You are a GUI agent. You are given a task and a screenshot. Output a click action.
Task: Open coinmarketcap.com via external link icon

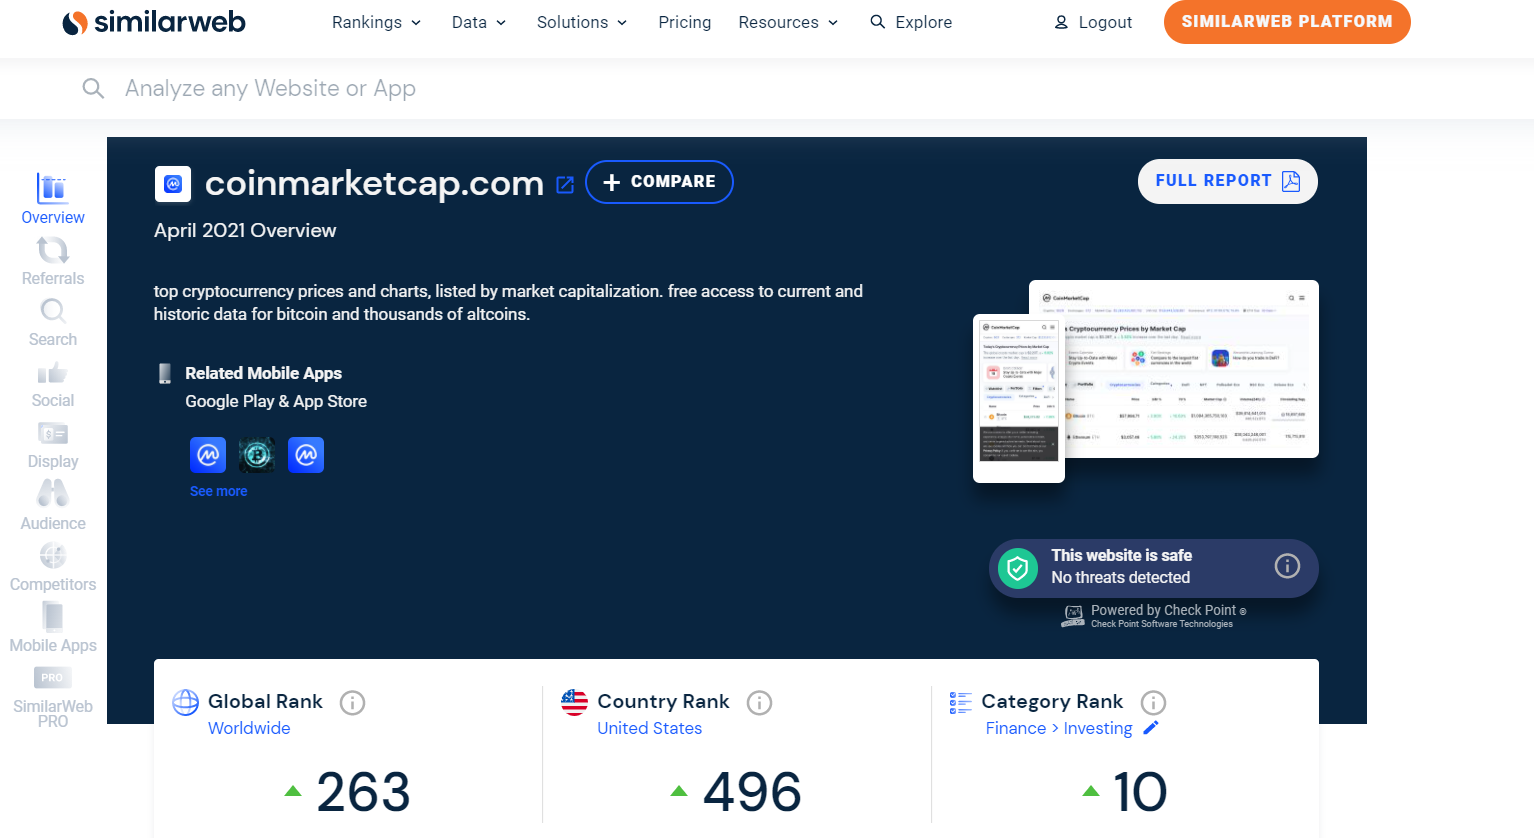coord(565,185)
